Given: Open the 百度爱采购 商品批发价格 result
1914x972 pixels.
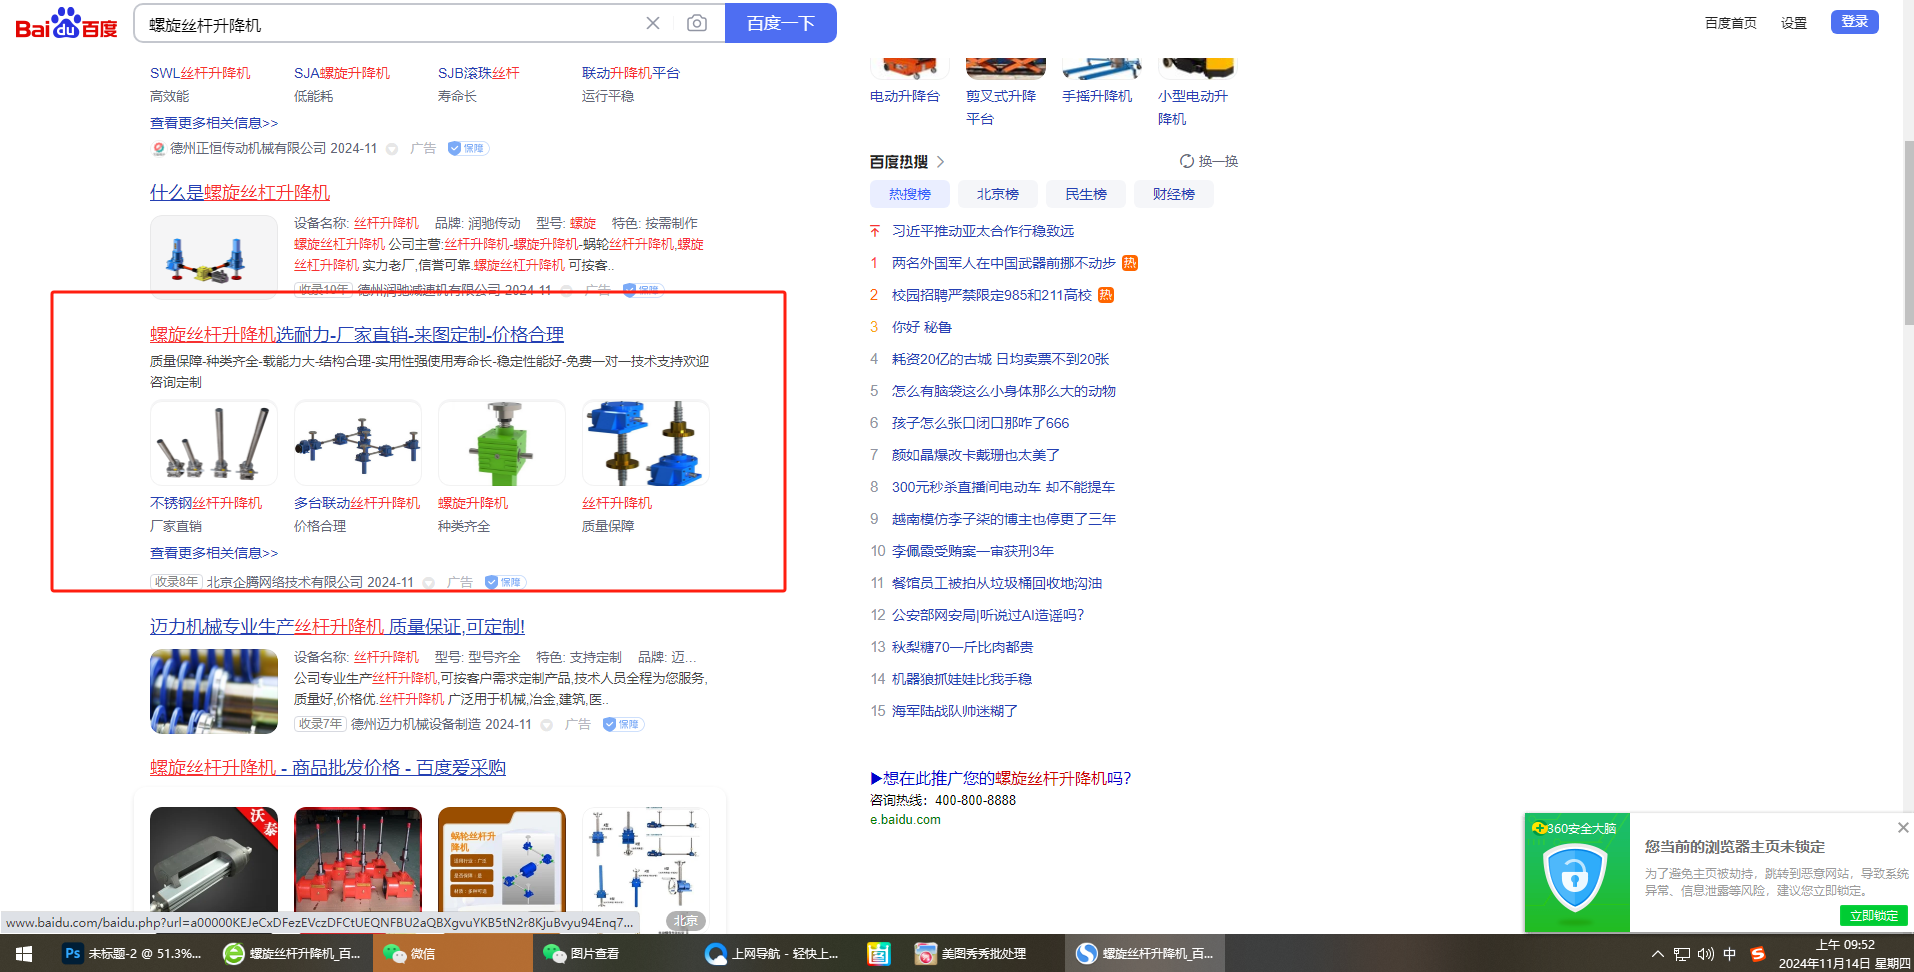Looking at the screenshot, I should 328,768.
